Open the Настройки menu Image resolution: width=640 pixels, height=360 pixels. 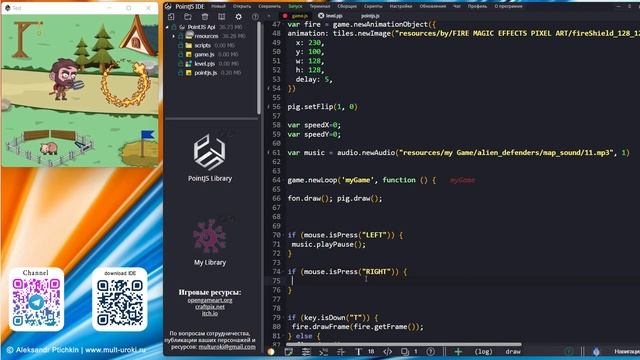click(x=401, y=7)
